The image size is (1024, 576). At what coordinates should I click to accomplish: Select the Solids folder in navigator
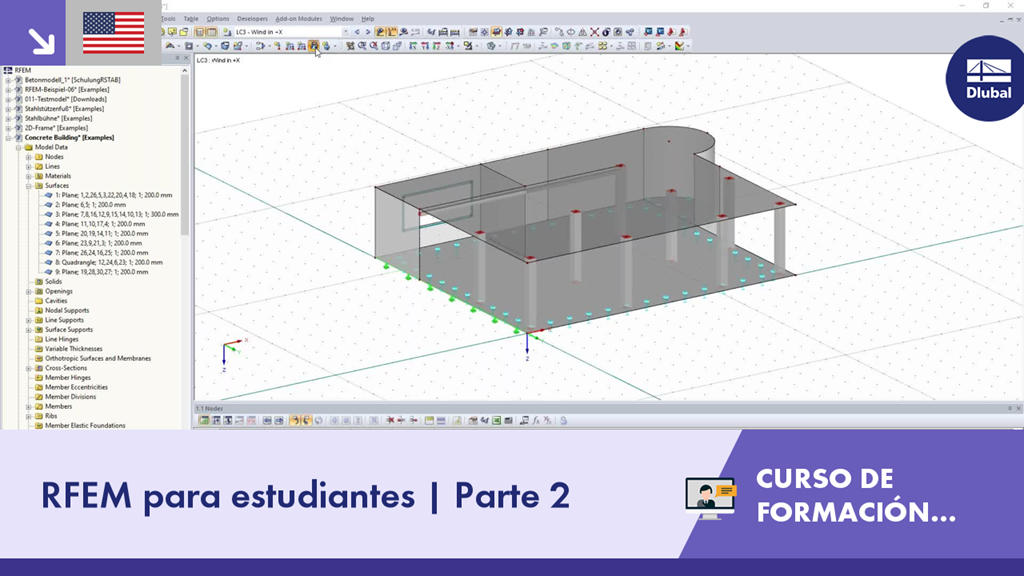coord(53,282)
